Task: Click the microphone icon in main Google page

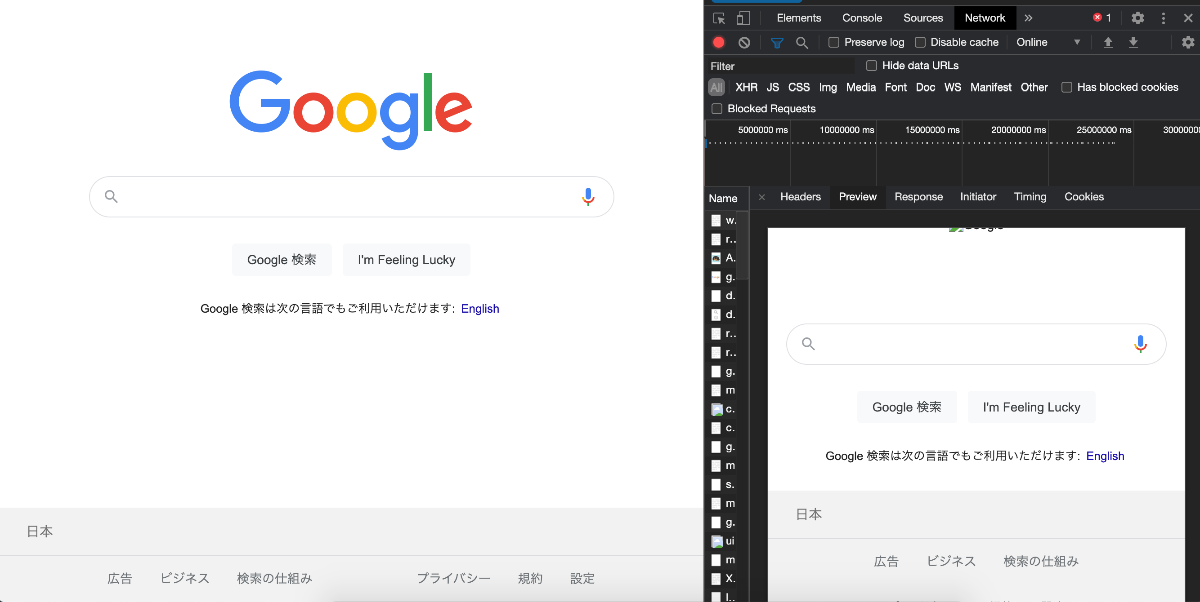Action: [x=588, y=197]
